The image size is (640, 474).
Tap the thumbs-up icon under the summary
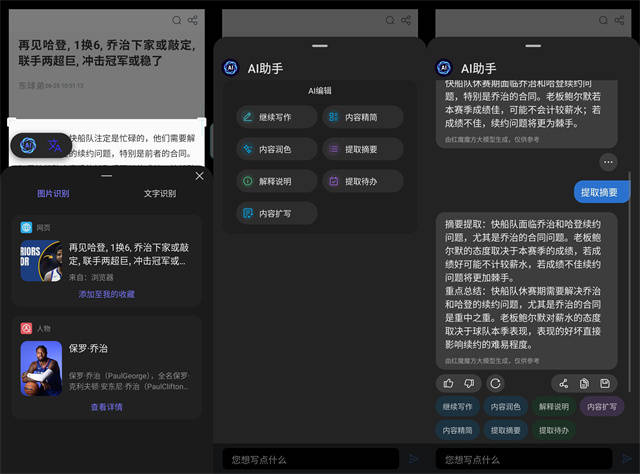449,383
